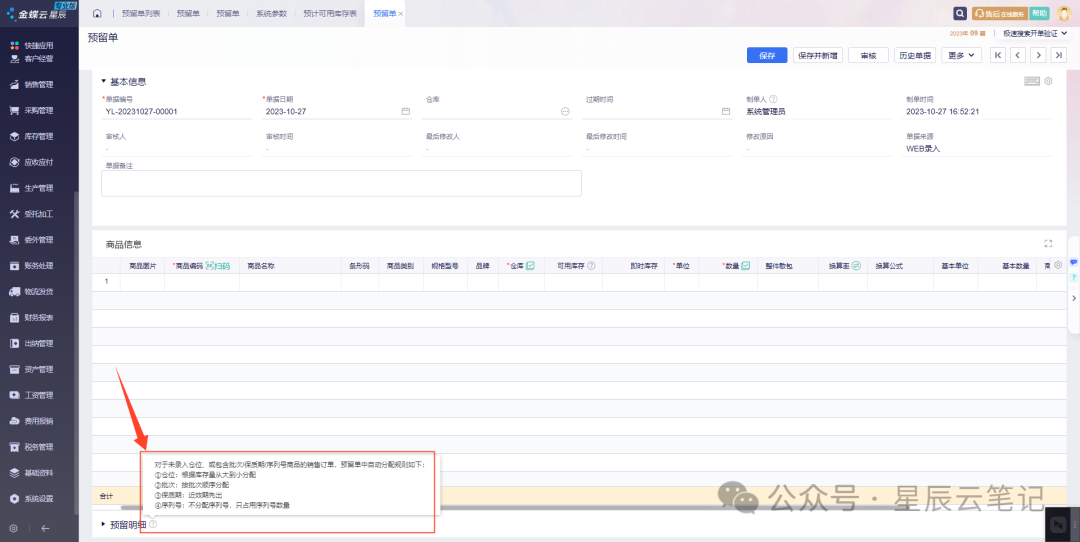This screenshot has width=1080, height=542.
Task: Open the scan code (扫码) icon in 商品编码 column
Action: [218, 266]
